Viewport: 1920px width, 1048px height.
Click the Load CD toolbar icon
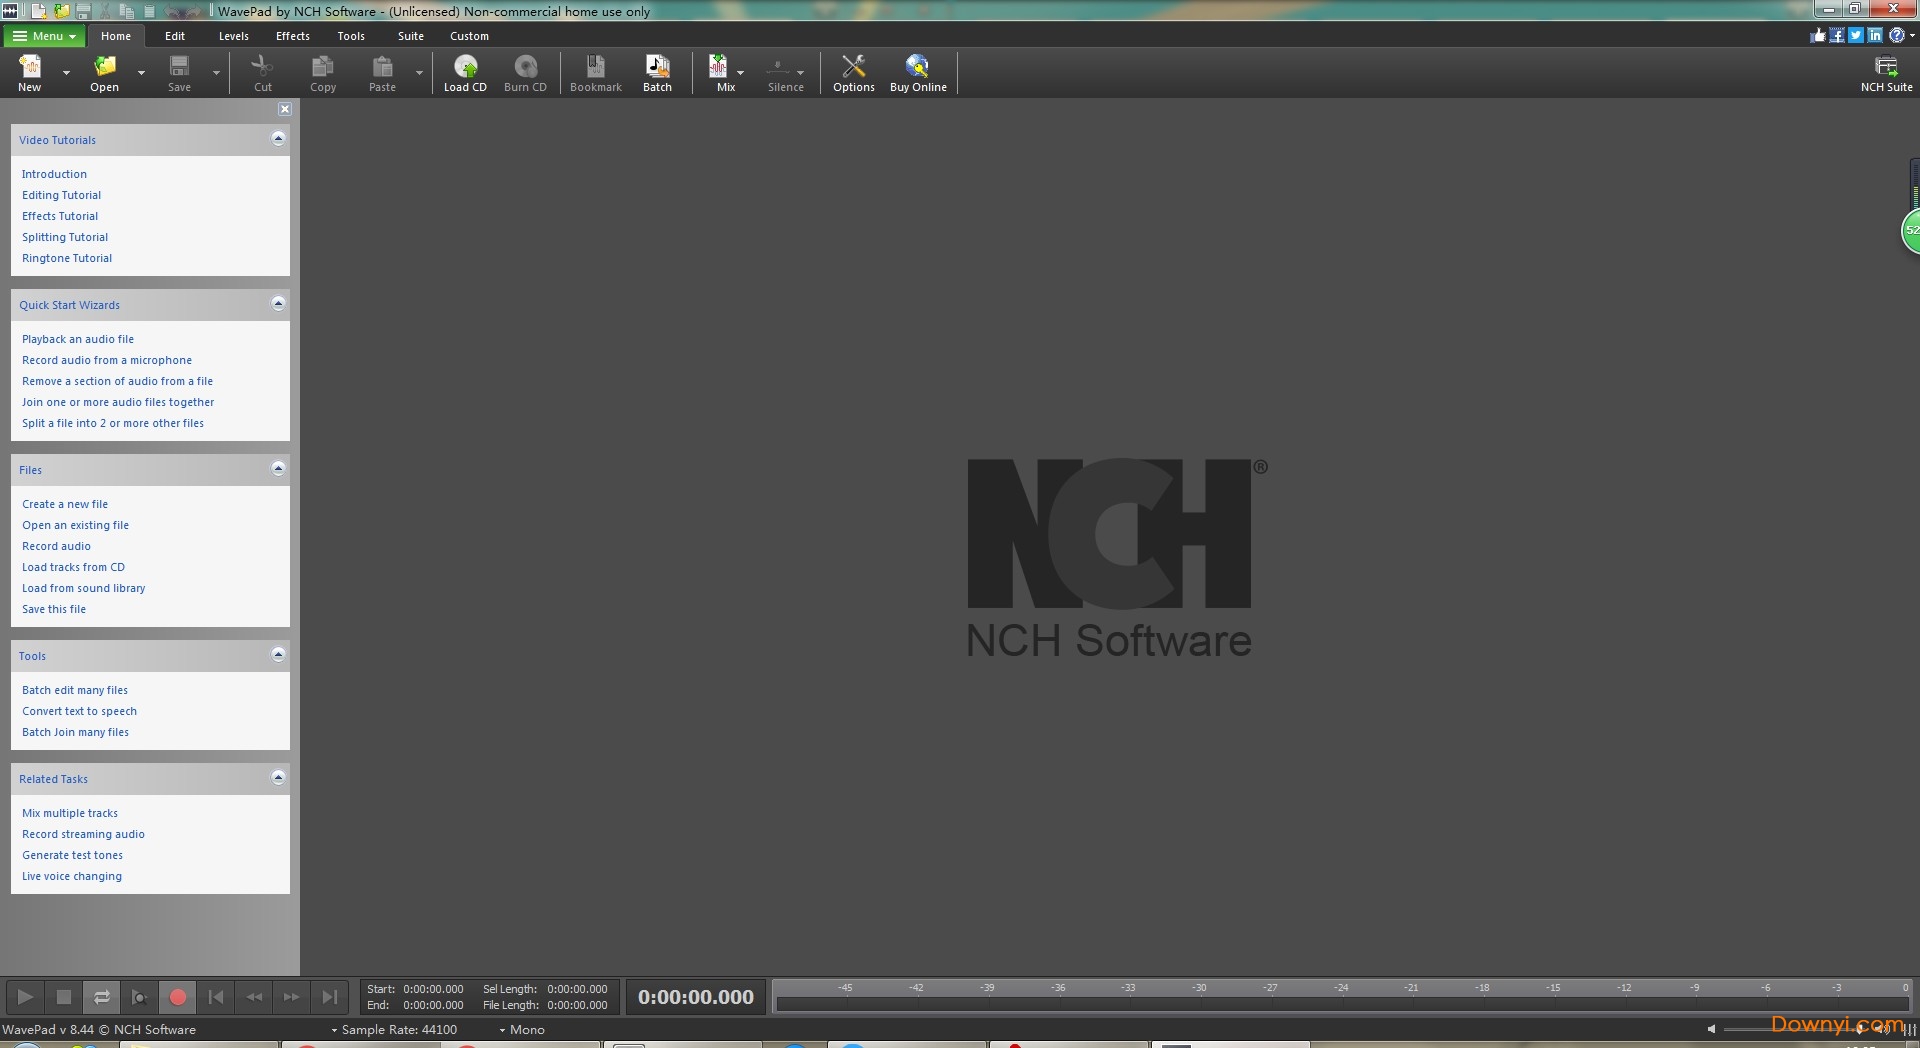click(x=465, y=73)
